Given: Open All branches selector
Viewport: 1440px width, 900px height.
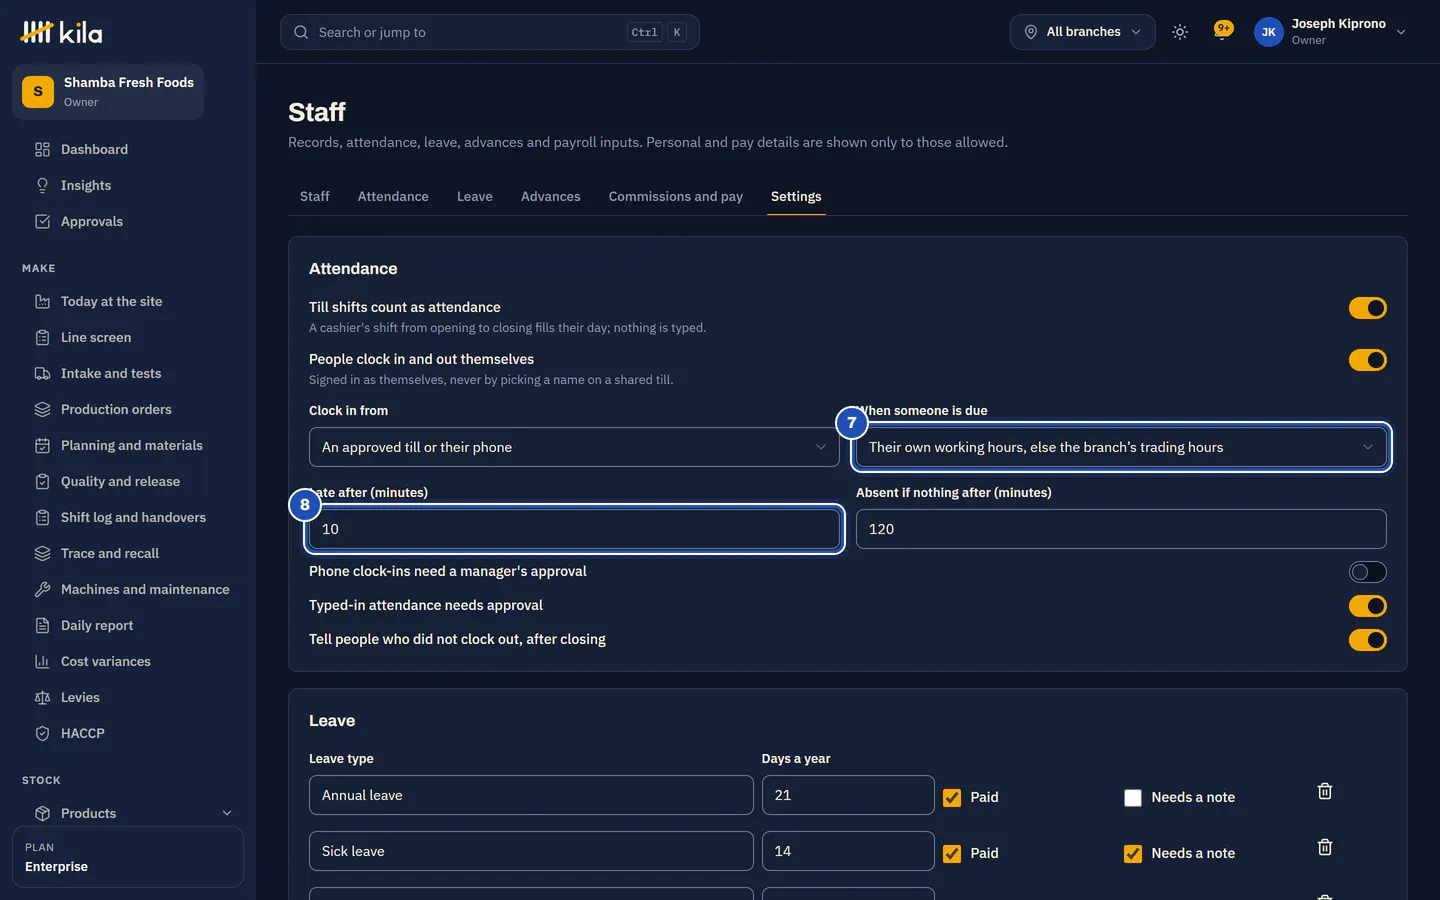Looking at the screenshot, I should [1082, 32].
